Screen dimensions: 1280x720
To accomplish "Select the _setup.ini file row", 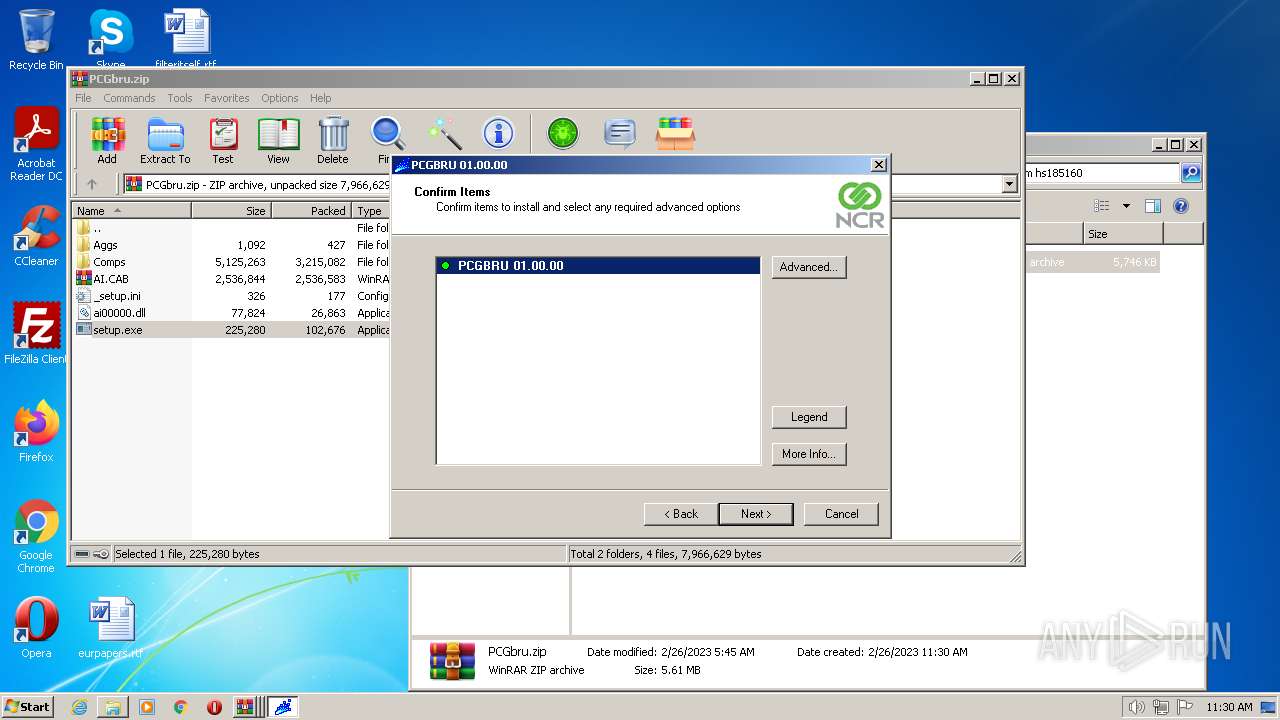I will pyautogui.click(x=231, y=296).
